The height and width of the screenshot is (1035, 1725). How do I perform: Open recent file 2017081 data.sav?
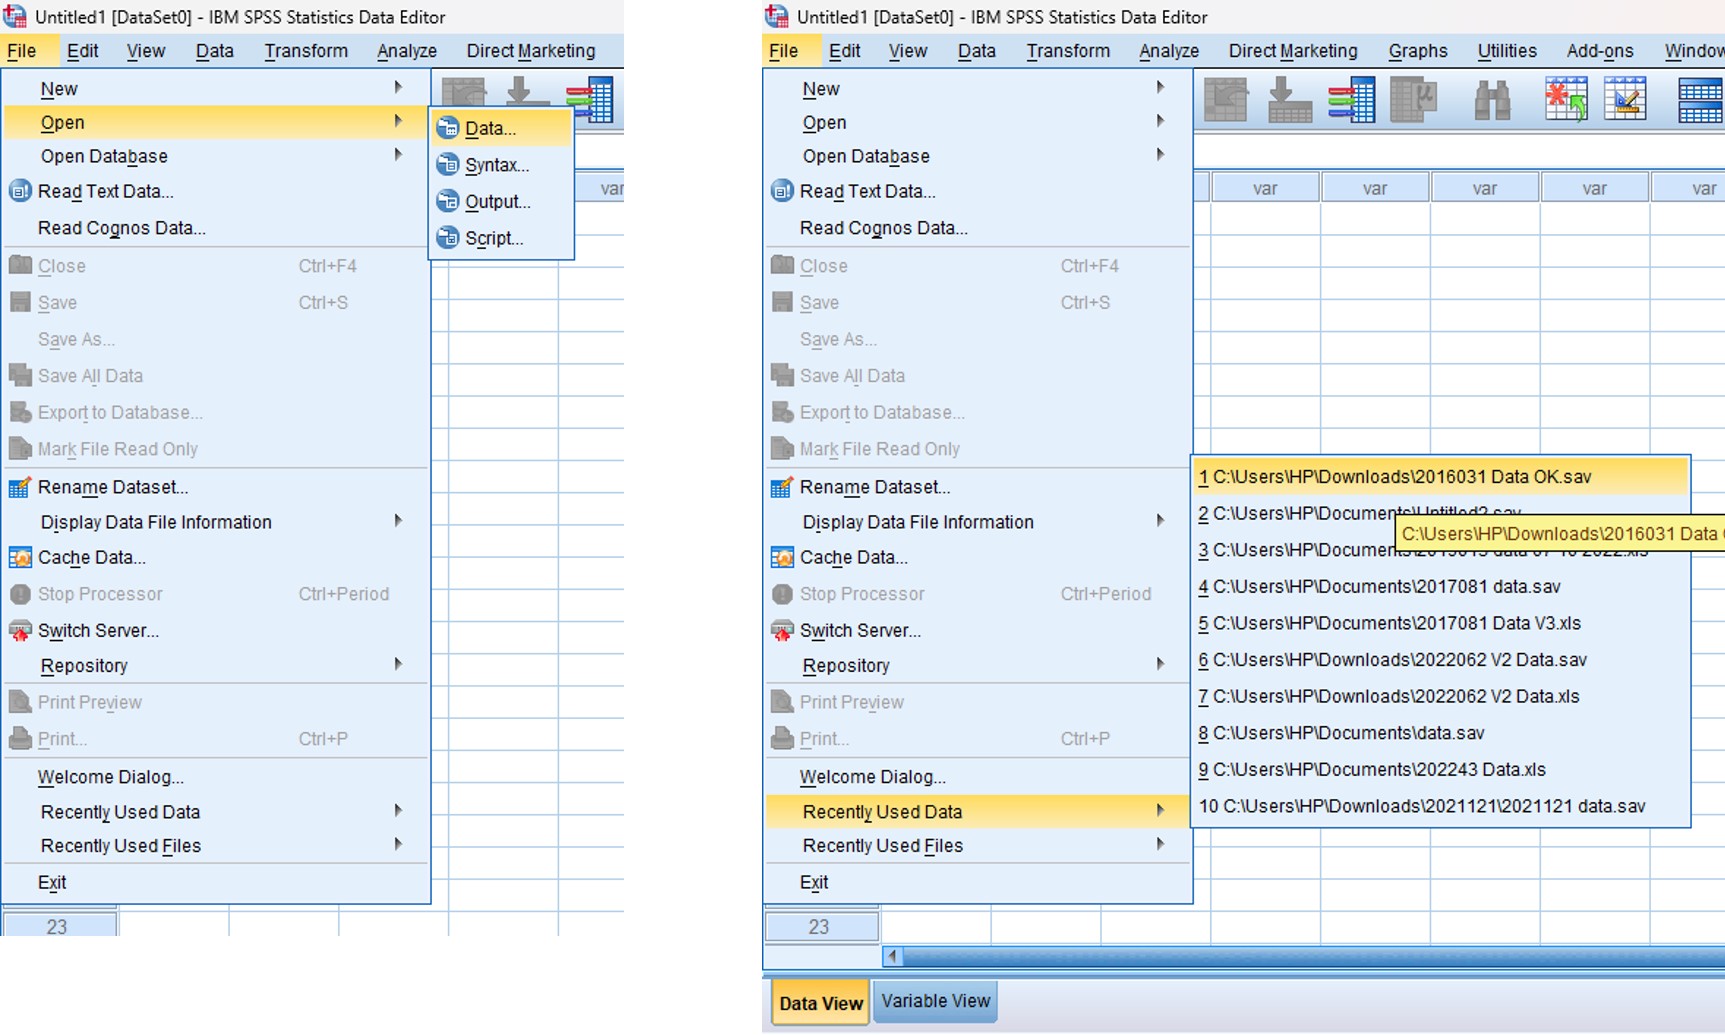(1440, 587)
